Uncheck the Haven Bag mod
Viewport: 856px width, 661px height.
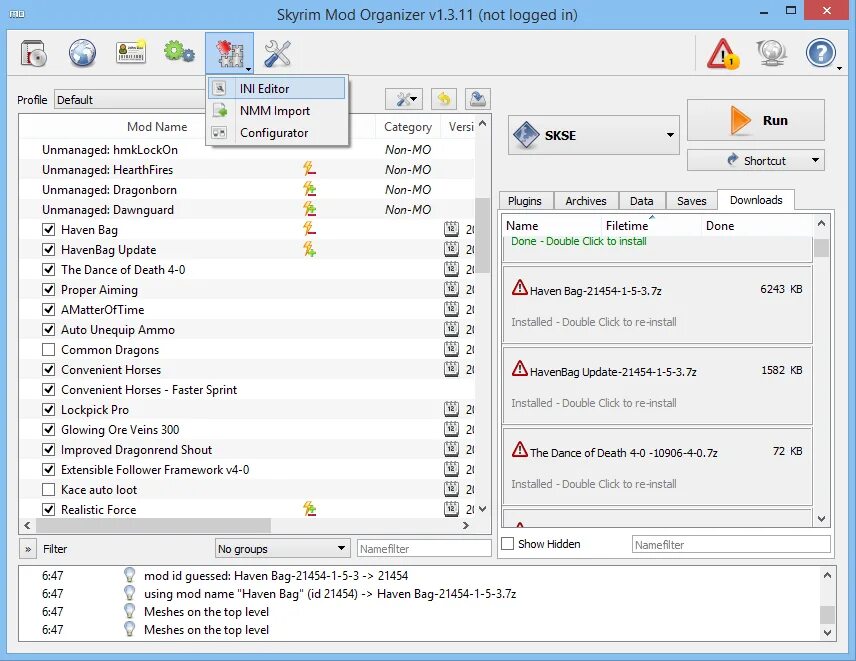click(49, 229)
